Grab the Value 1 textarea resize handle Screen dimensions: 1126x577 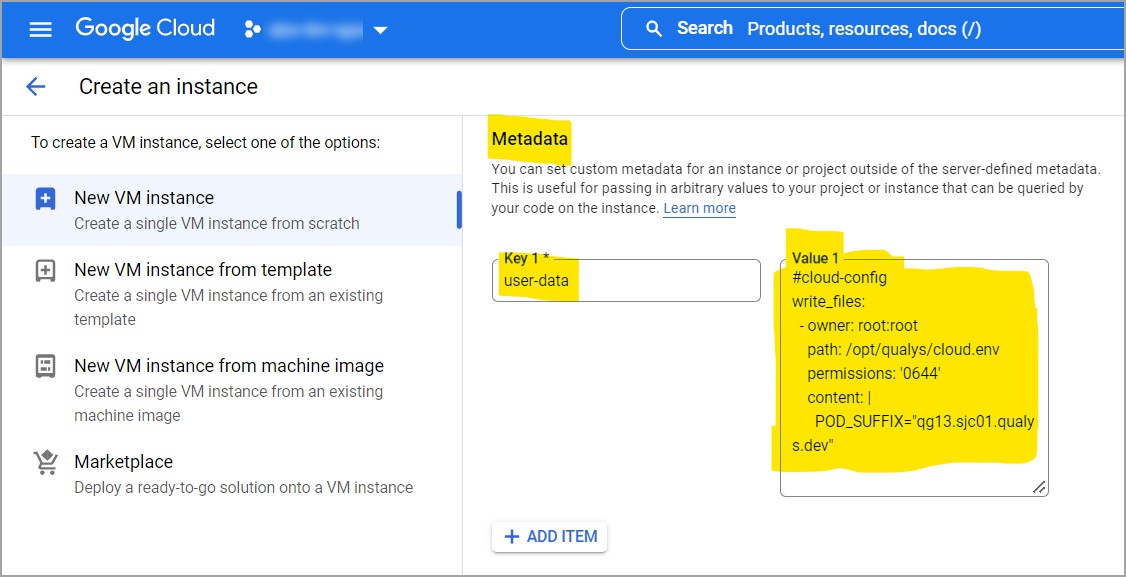pyautogui.click(x=1038, y=487)
